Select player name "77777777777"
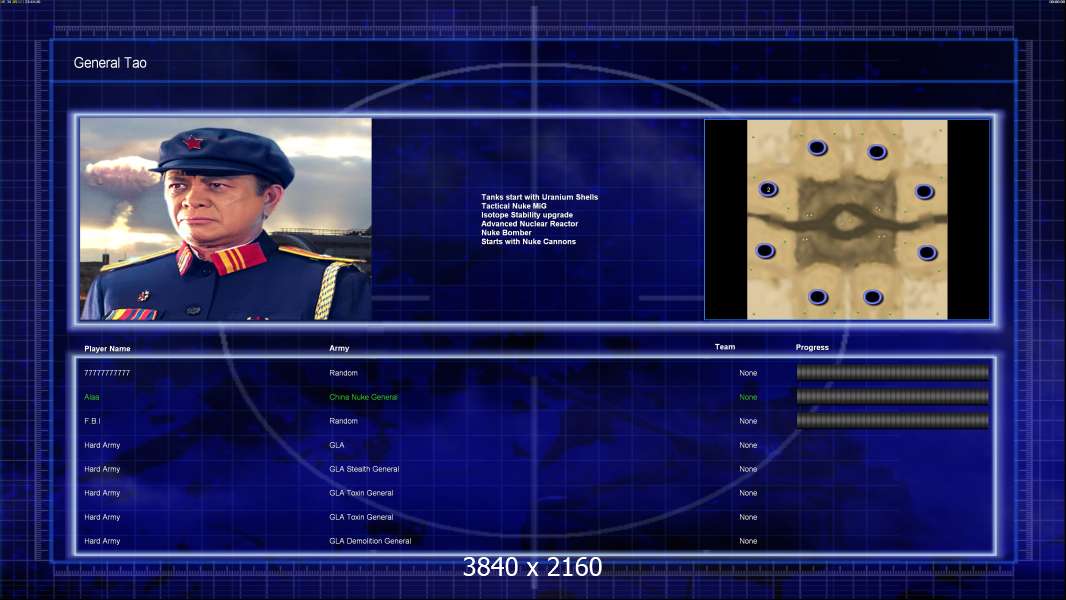 coord(107,373)
